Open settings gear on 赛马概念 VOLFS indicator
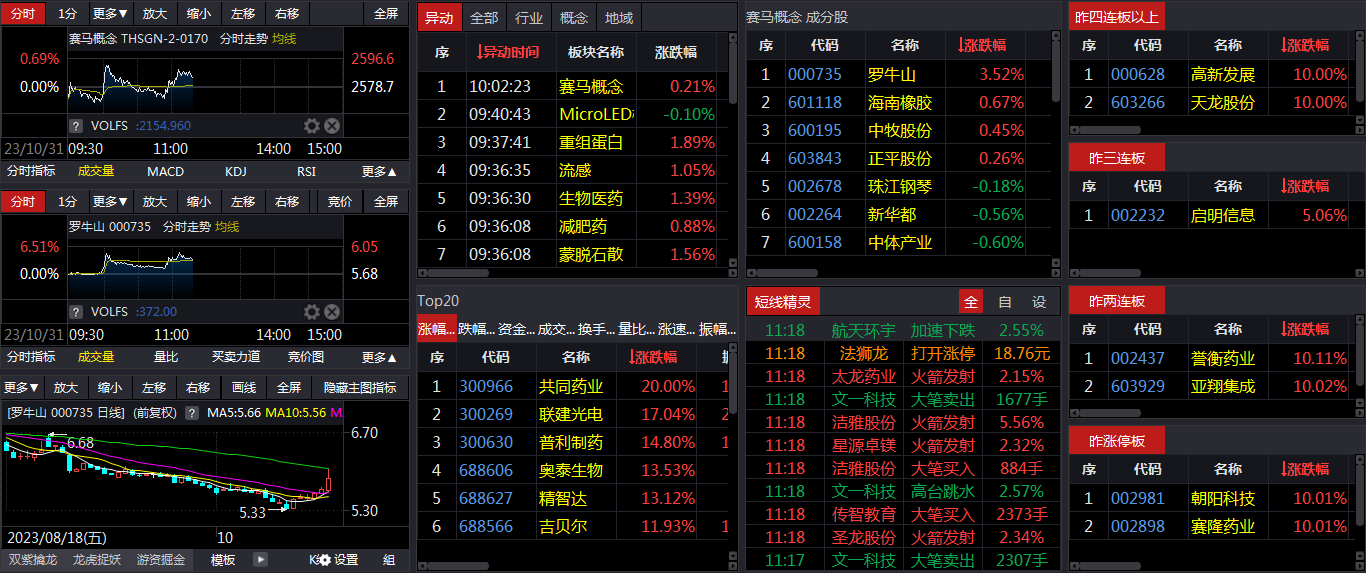This screenshot has height=573, width=1366. (311, 126)
